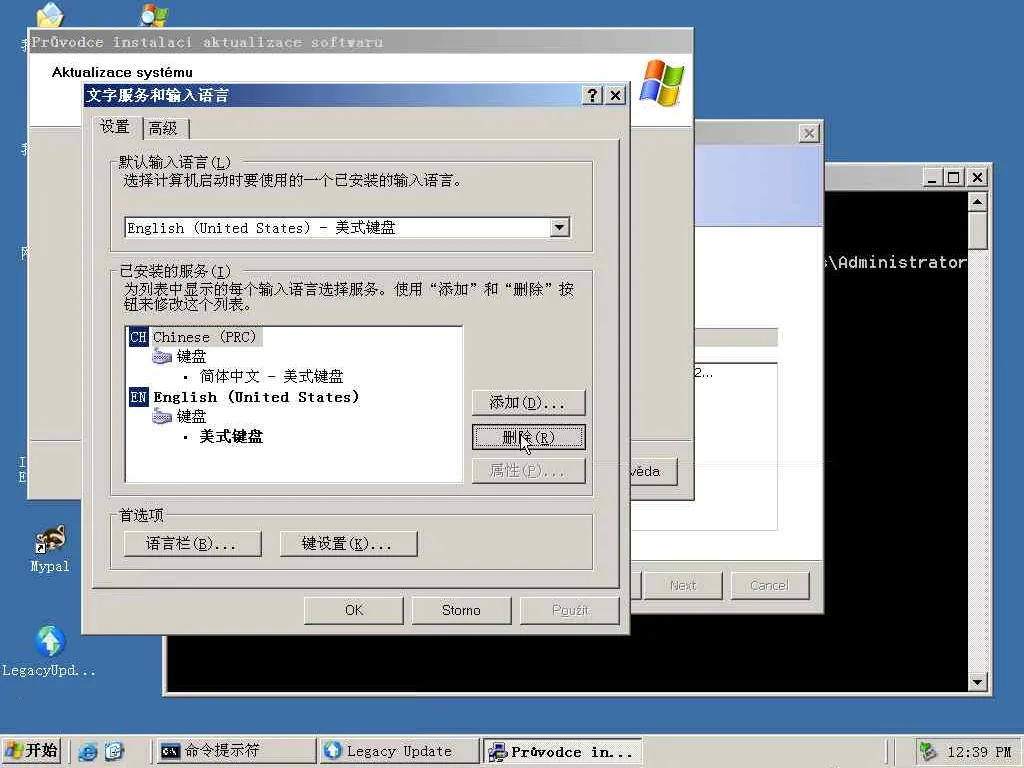
Task: Click the second quick launch icon beside Internet Explorer
Action: (114, 752)
